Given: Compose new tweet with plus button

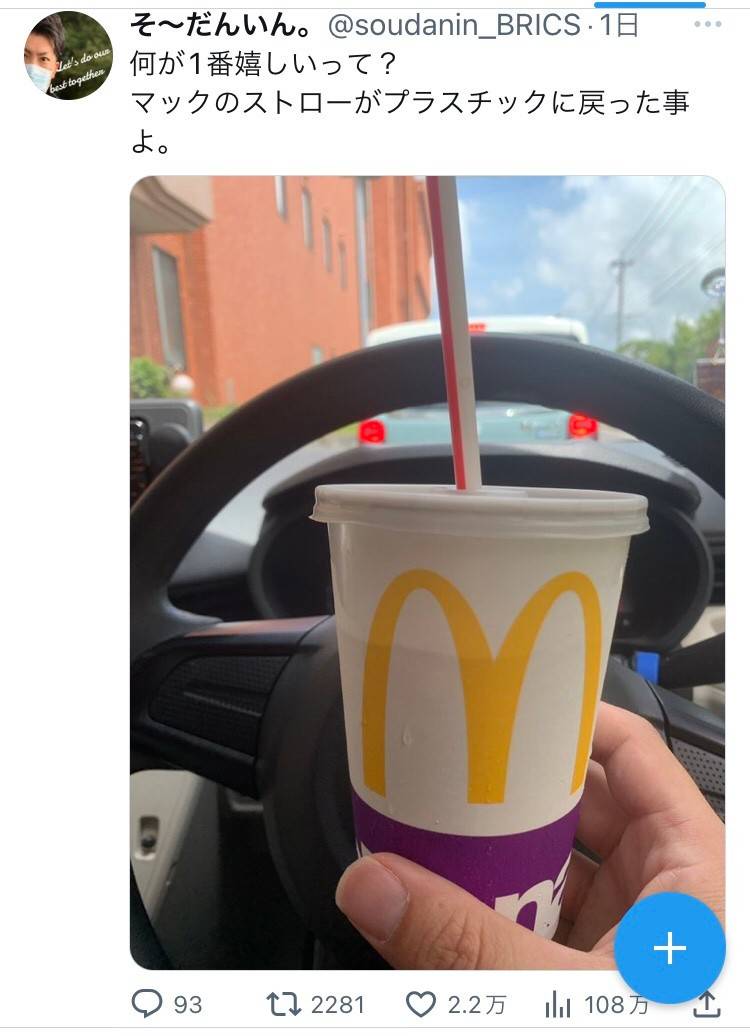Looking at the screenshot, I should [x=669, y=947].
